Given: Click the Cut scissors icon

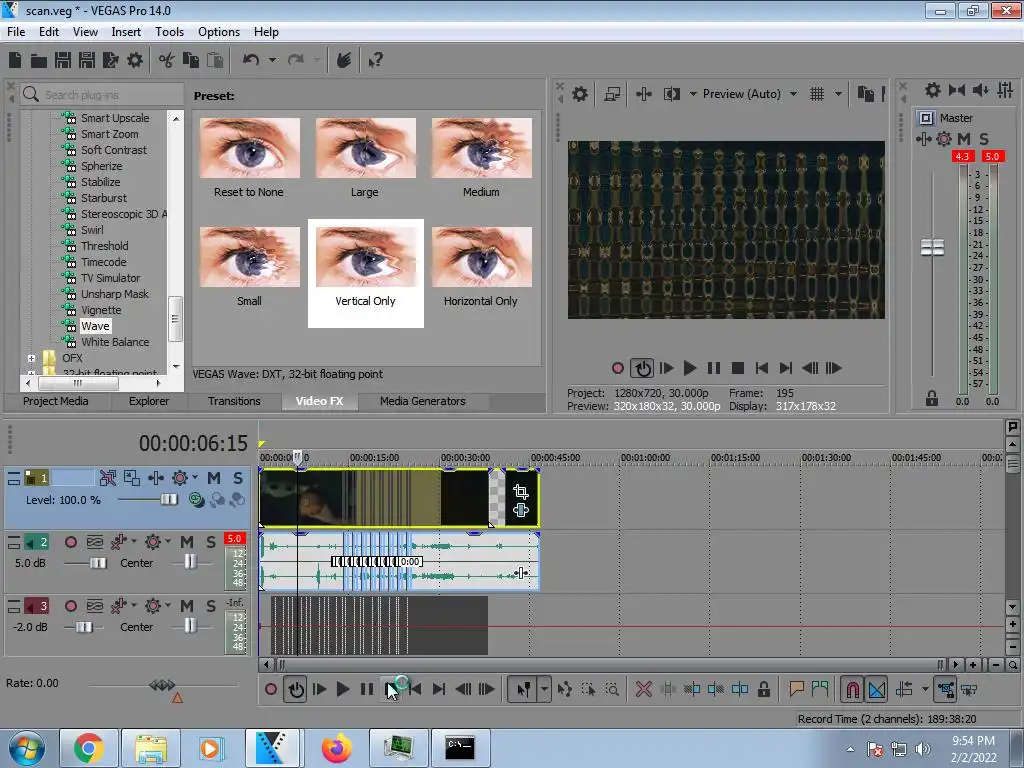Looking at the screenshot, I should pyautogui.click(x=166, y=61).
